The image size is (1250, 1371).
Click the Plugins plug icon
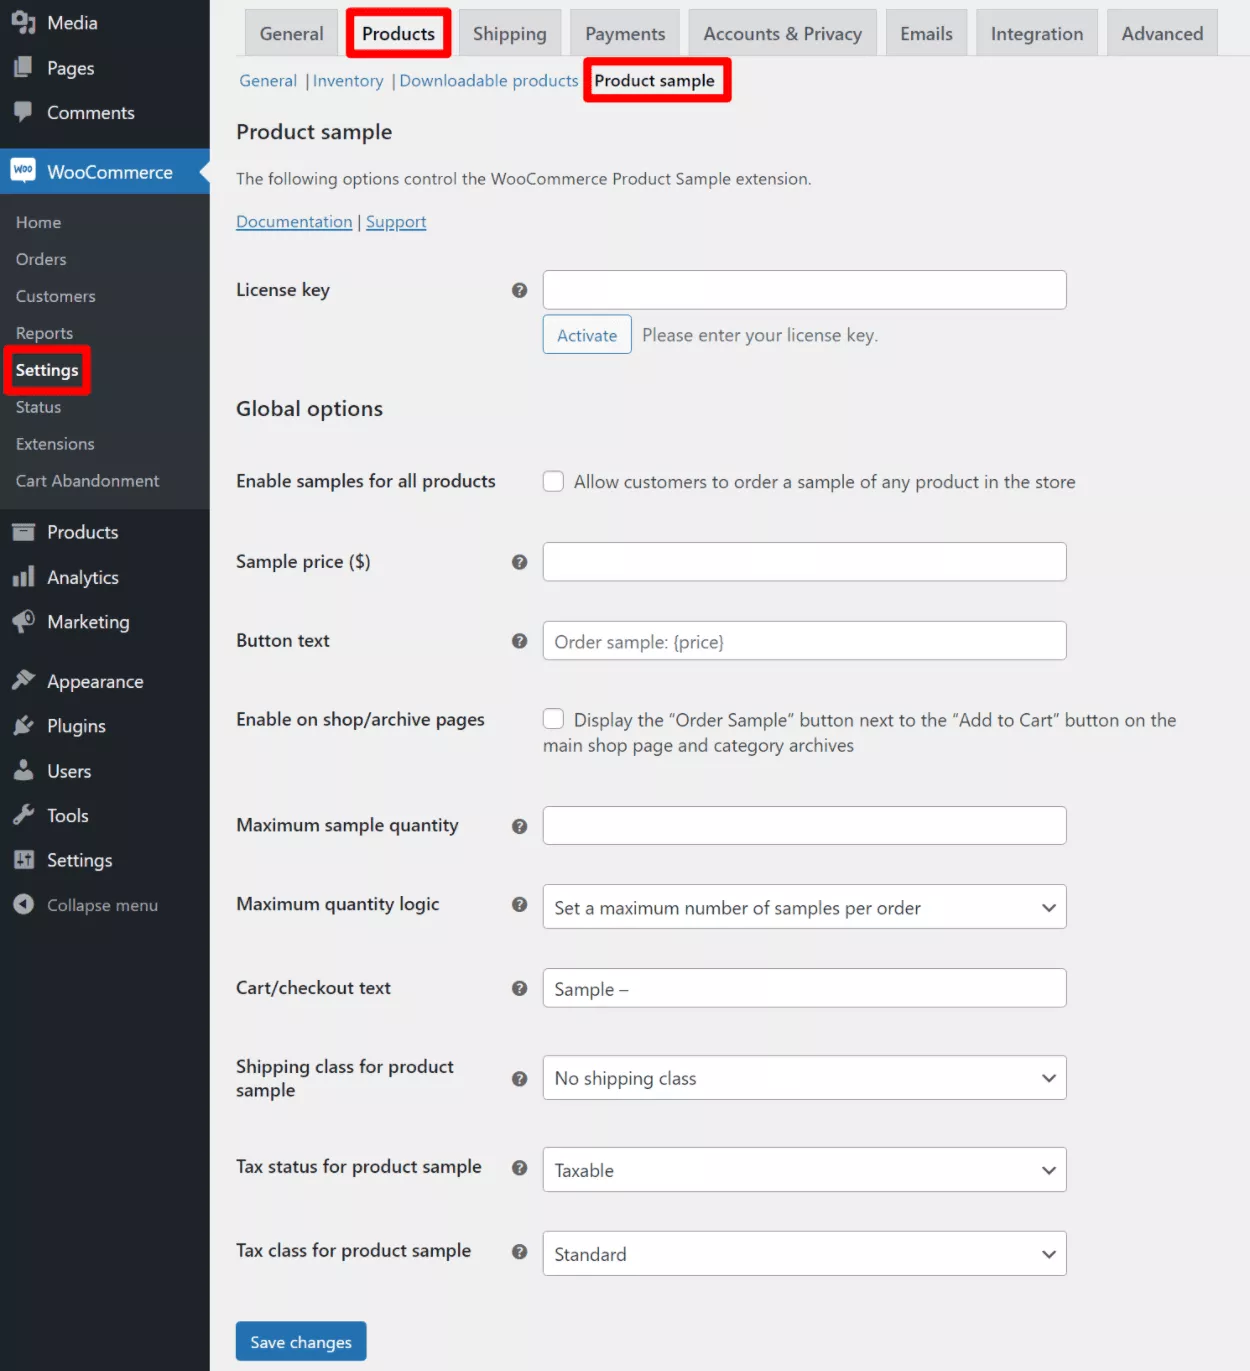click(23, 726)
